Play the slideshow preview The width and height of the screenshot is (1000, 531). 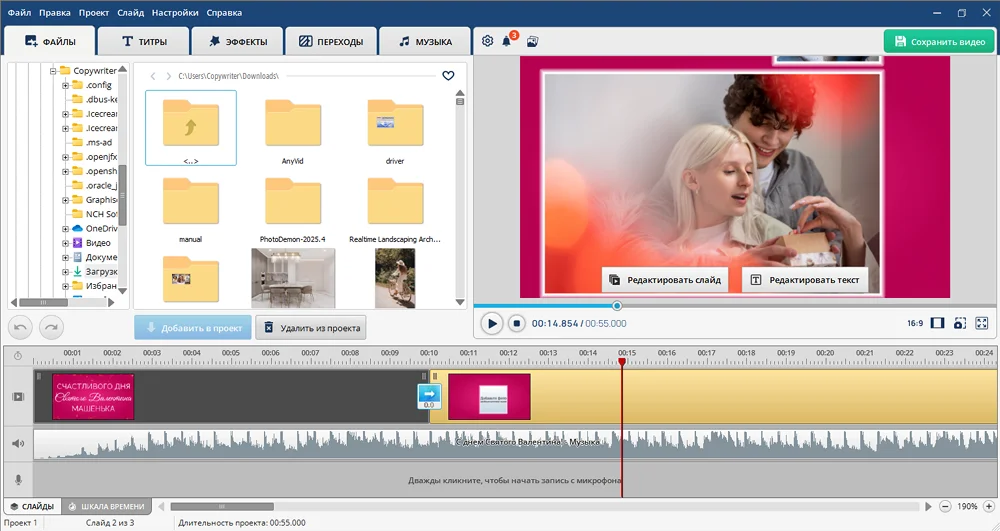tap(492, 324)
